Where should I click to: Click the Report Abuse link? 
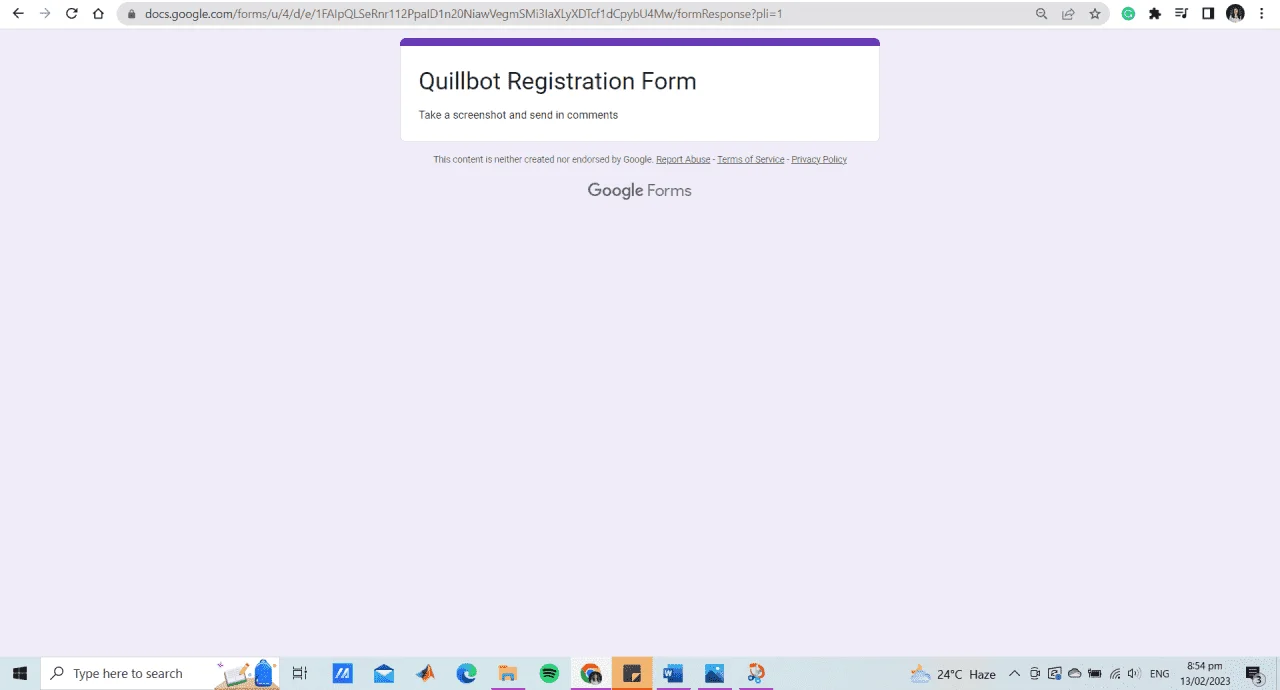click(683, 160)
